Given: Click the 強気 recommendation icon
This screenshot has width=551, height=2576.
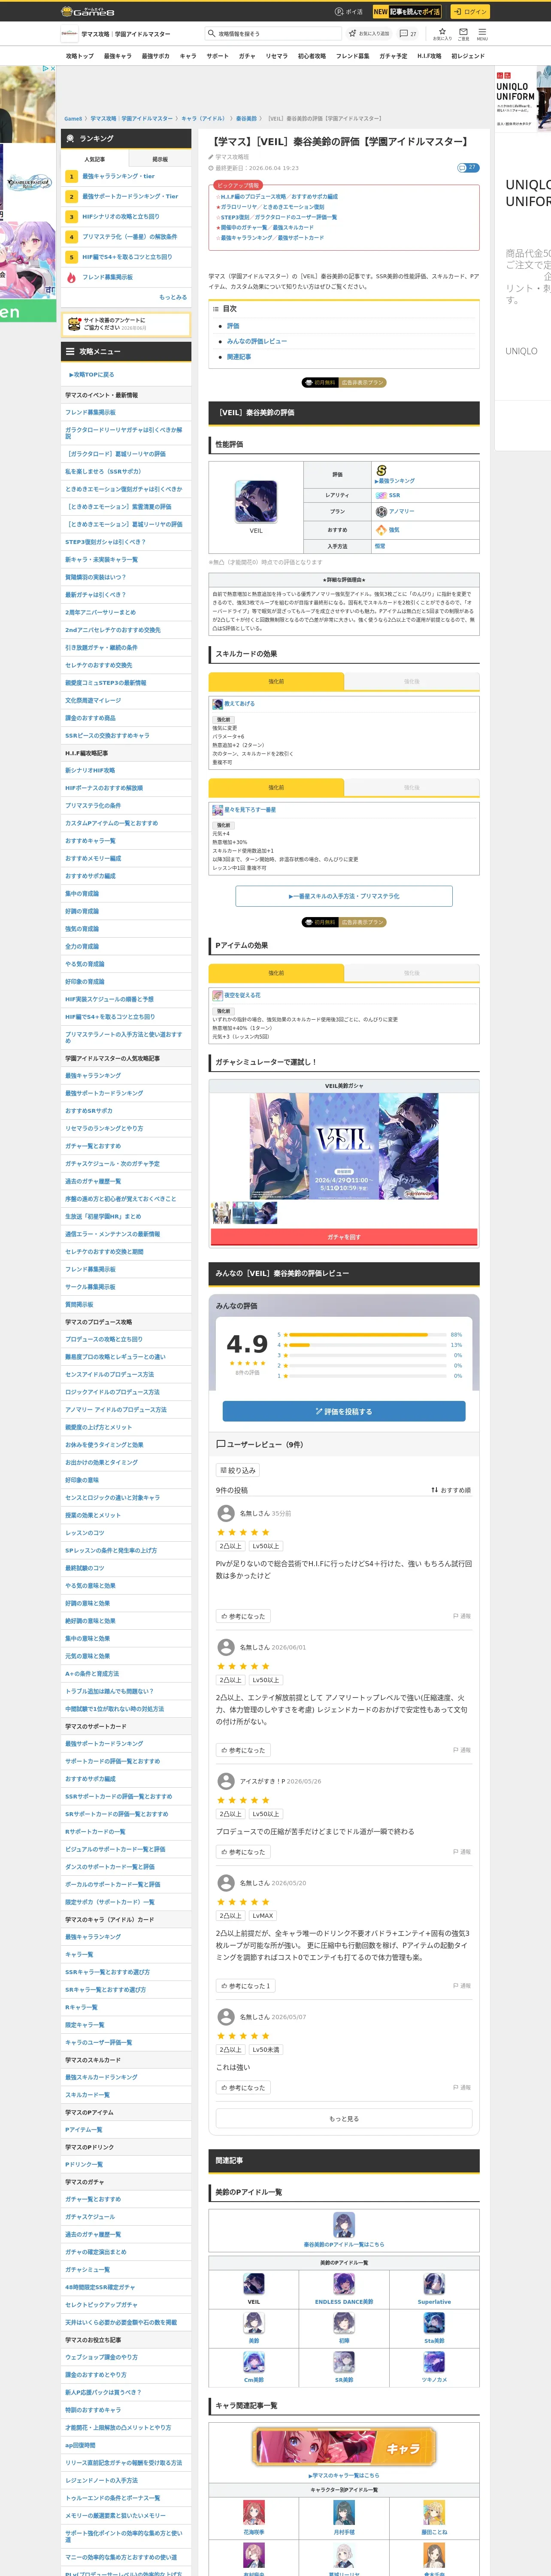Looking at the screenshot, I should [x=381, y=529].
